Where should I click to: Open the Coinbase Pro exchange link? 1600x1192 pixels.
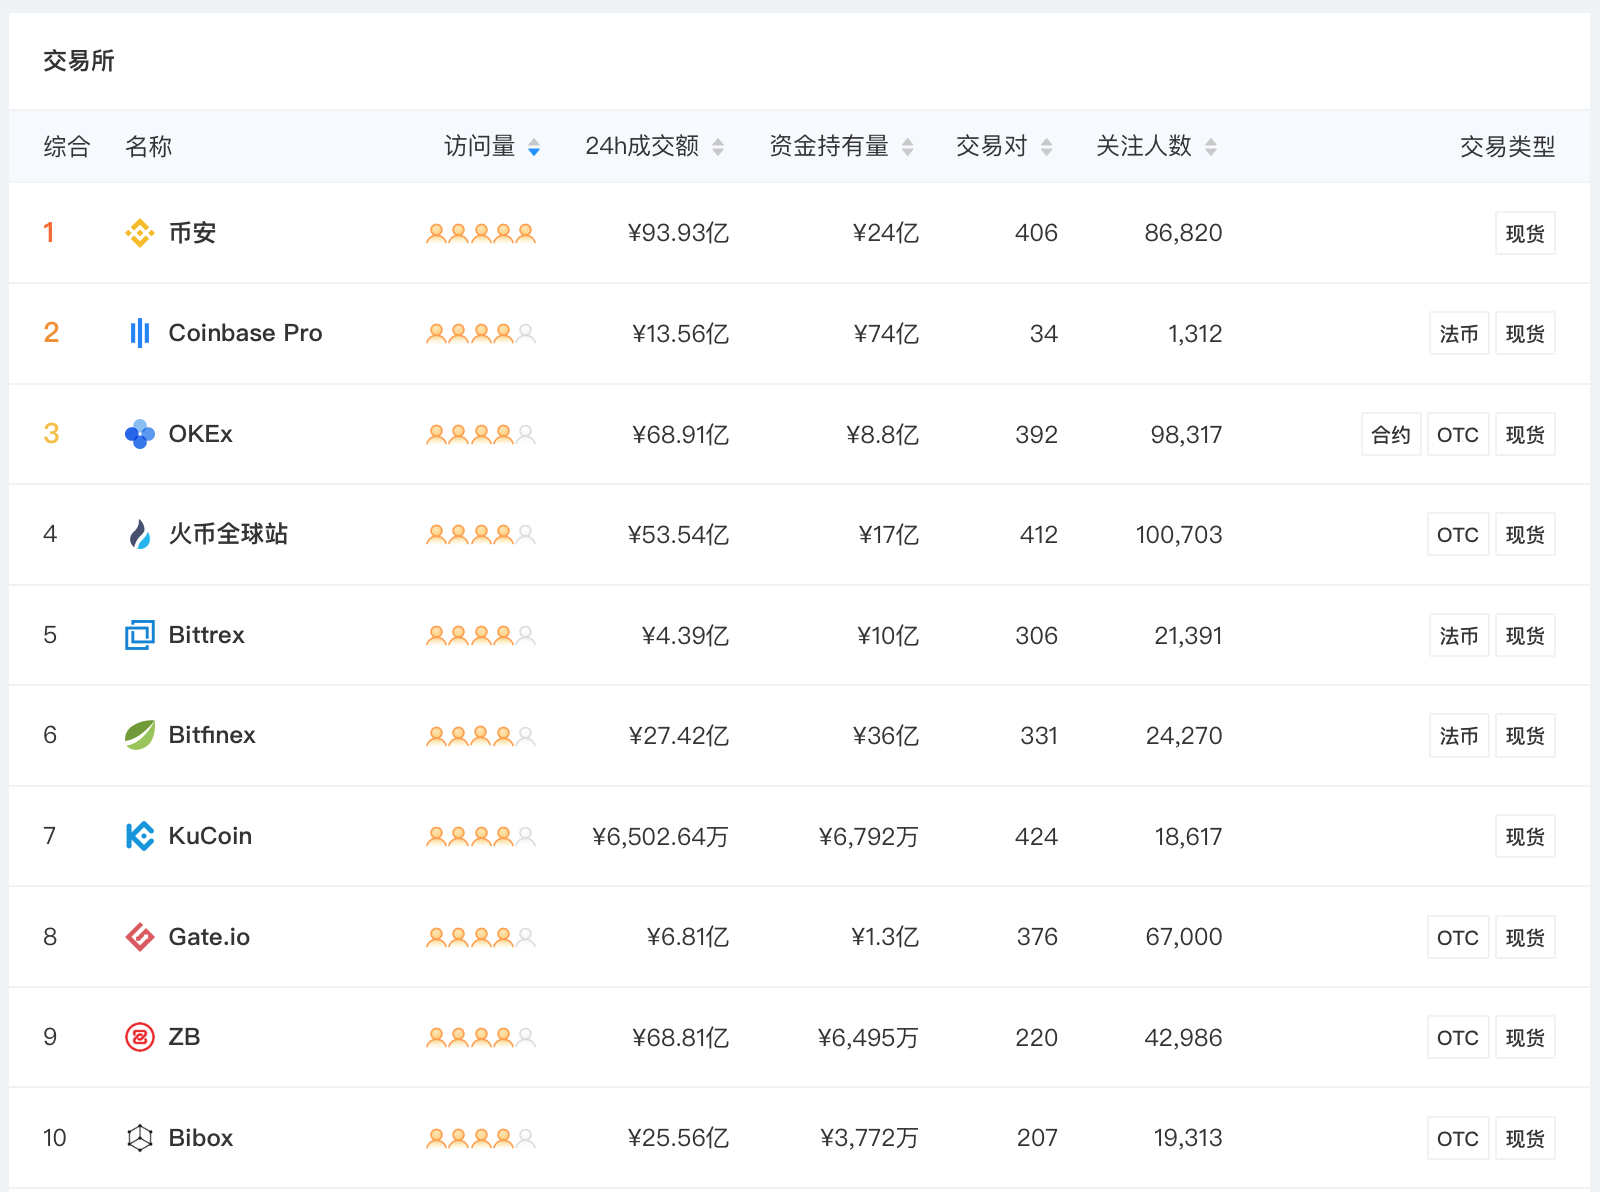point(245,333)
